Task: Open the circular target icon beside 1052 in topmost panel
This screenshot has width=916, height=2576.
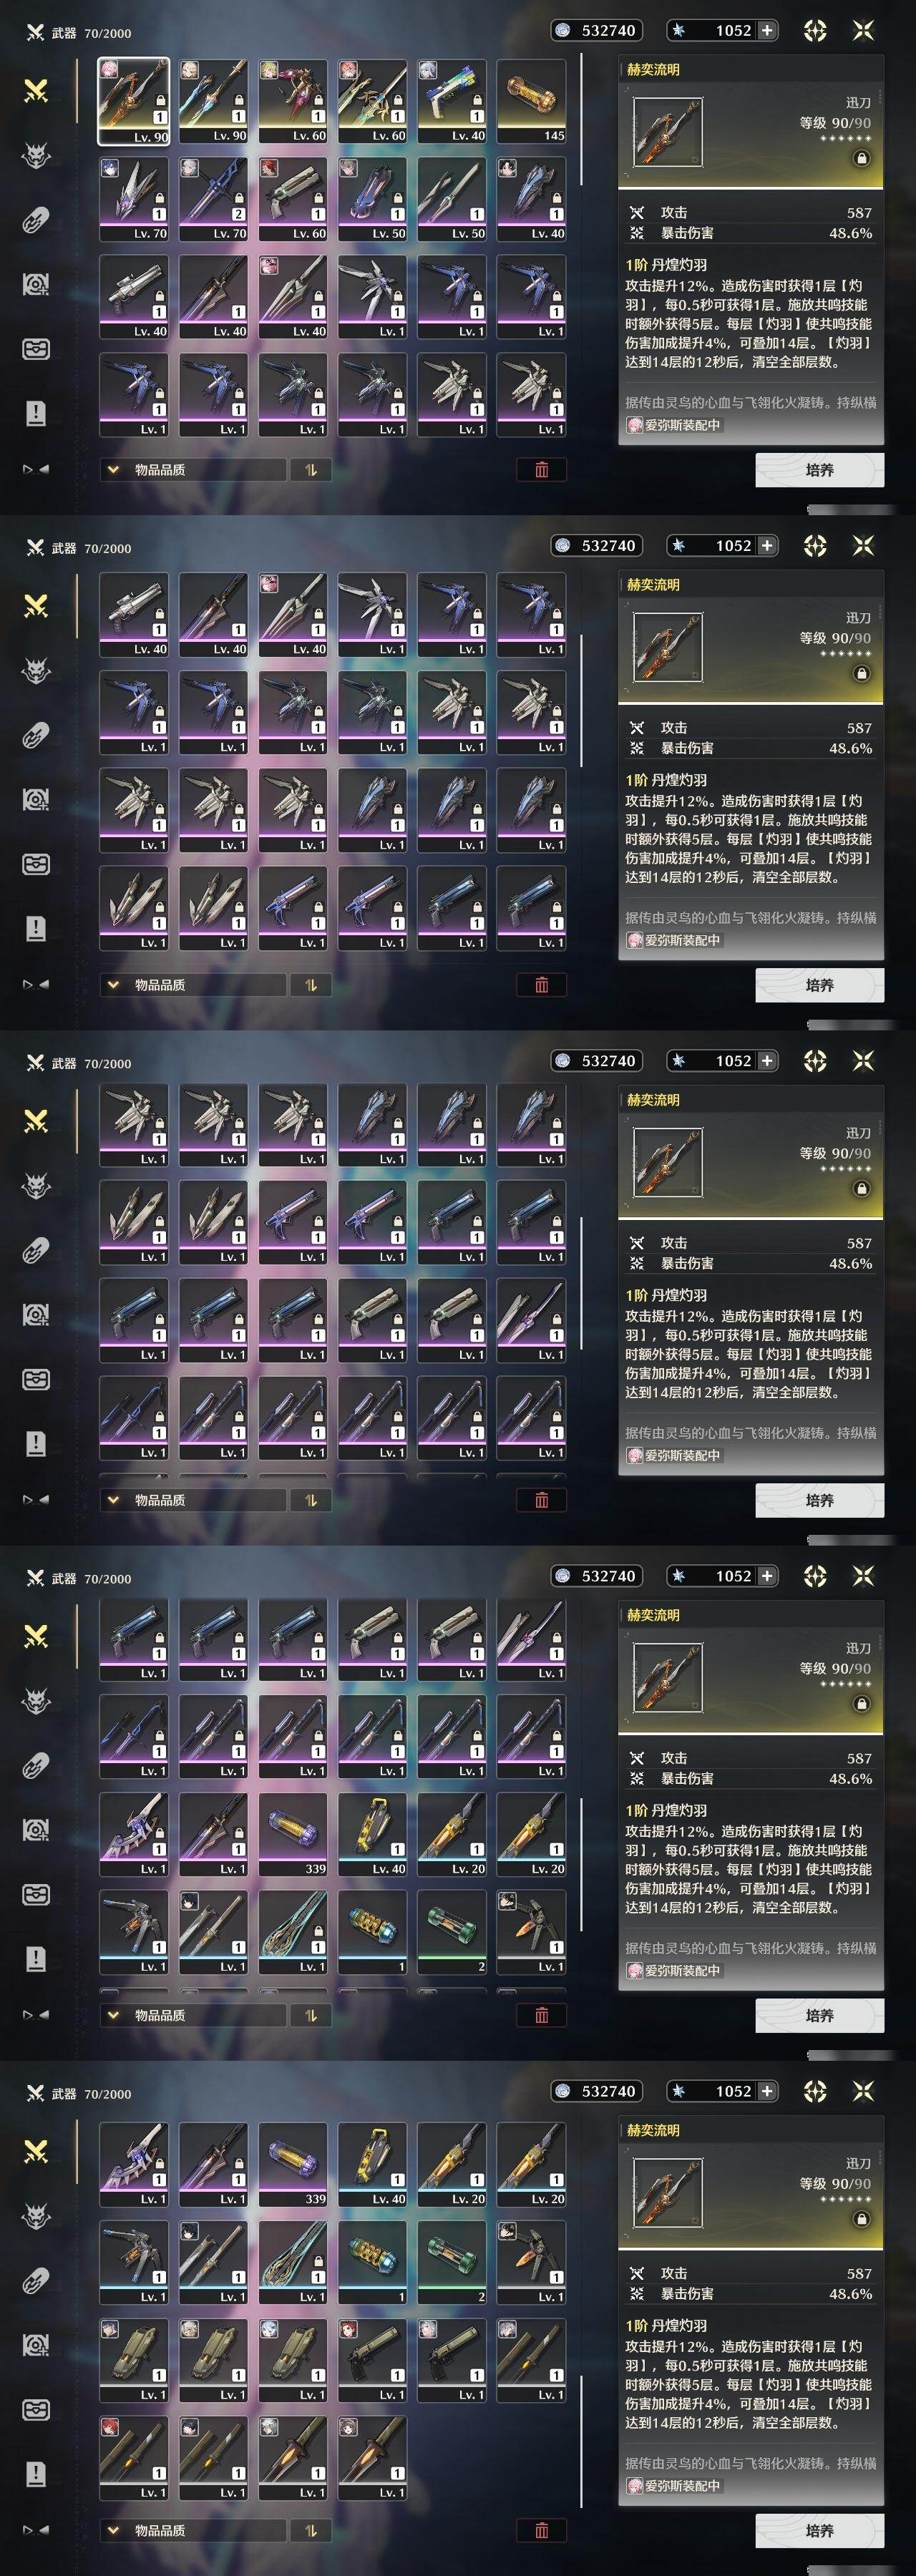Action: (x=815, y=31)
